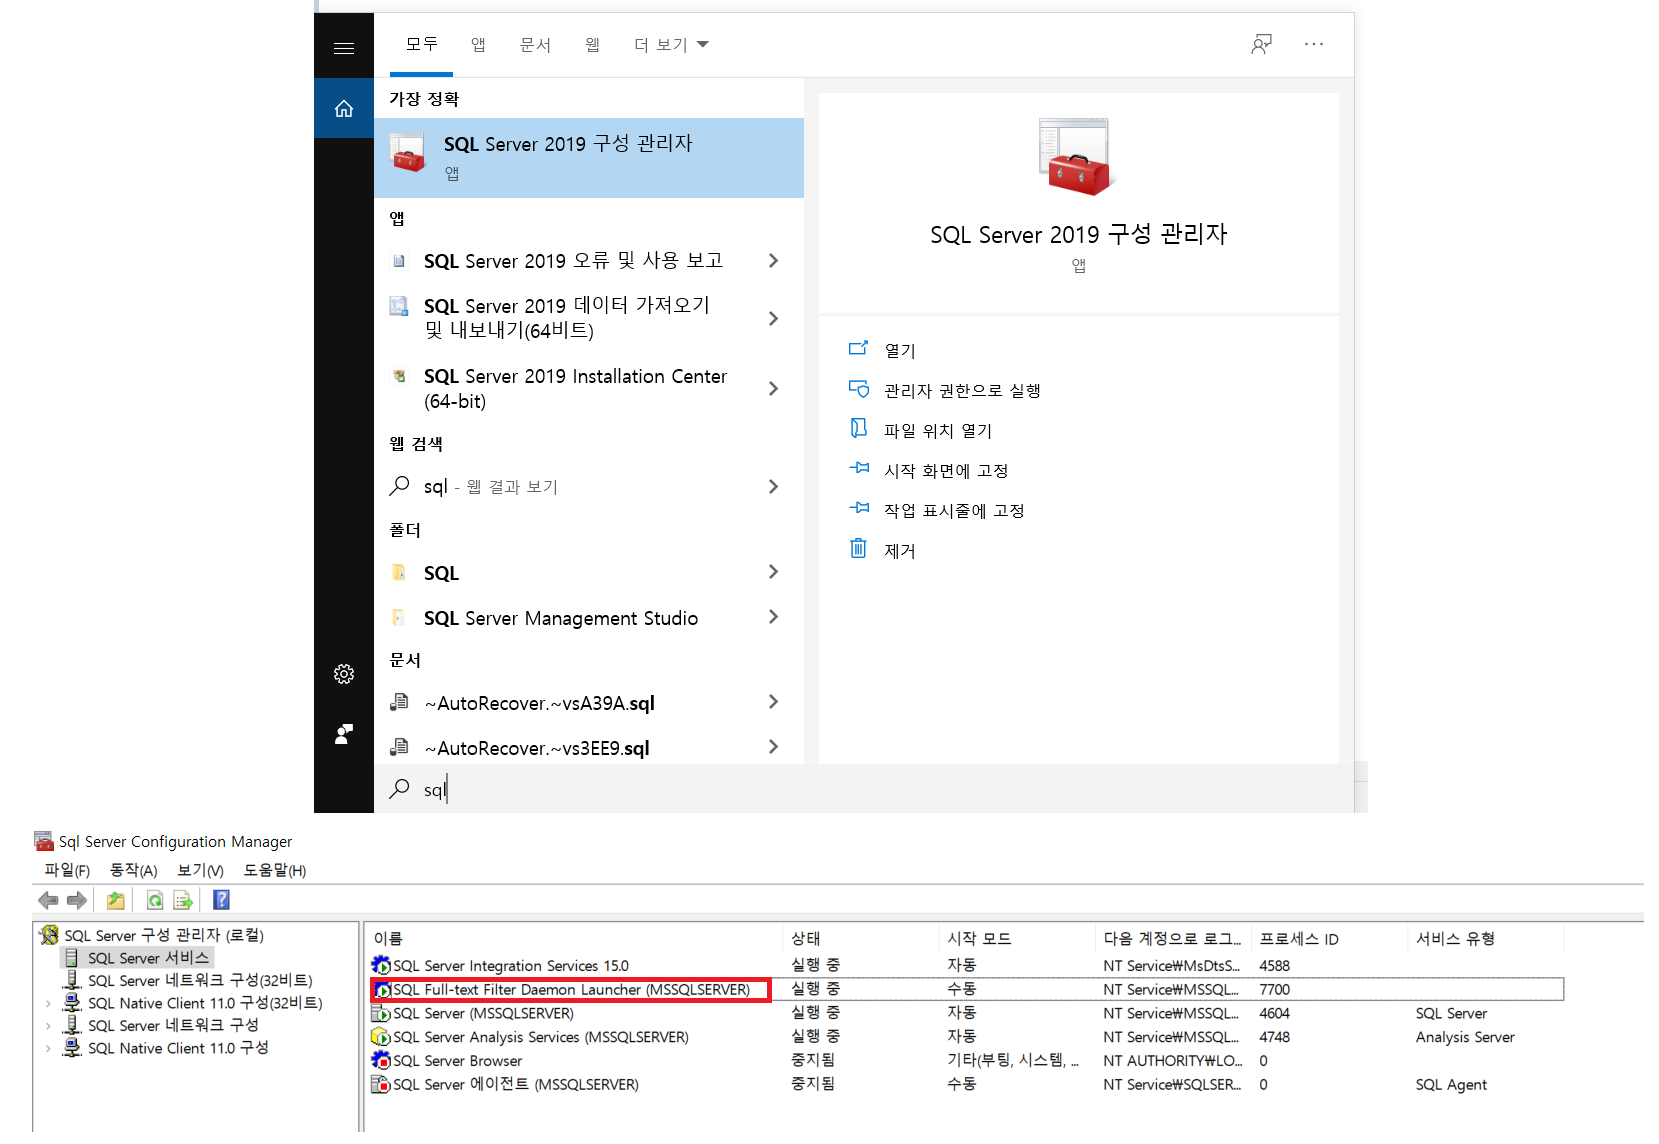Click 관리자 권한으로 실행
The height and width of the screenshot is (1144, 1659).
pyautogui.click(x=962, y=390)
